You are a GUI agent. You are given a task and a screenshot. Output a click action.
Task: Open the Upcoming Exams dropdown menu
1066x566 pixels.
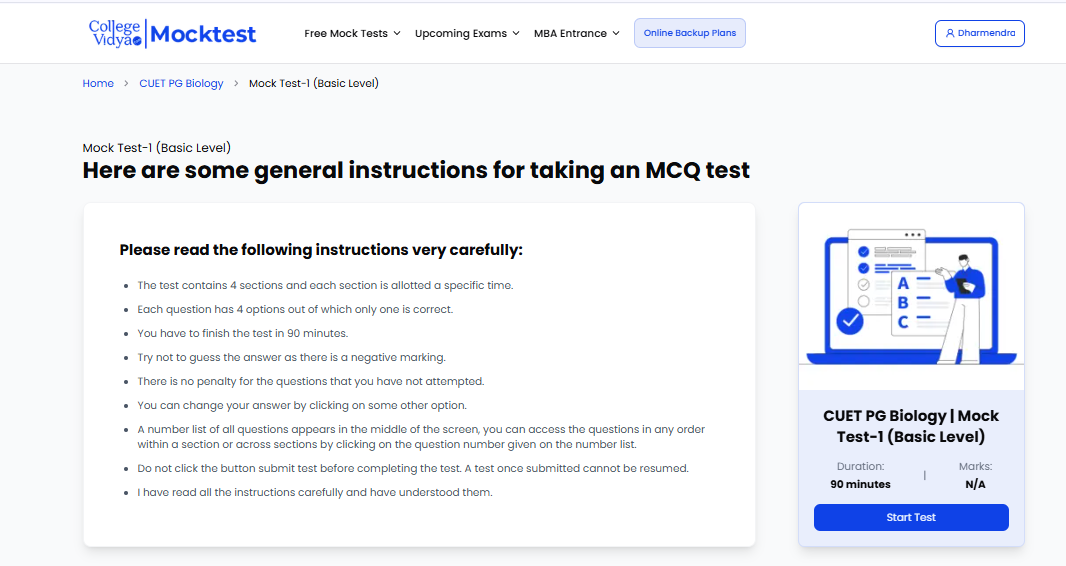point(467,33)
